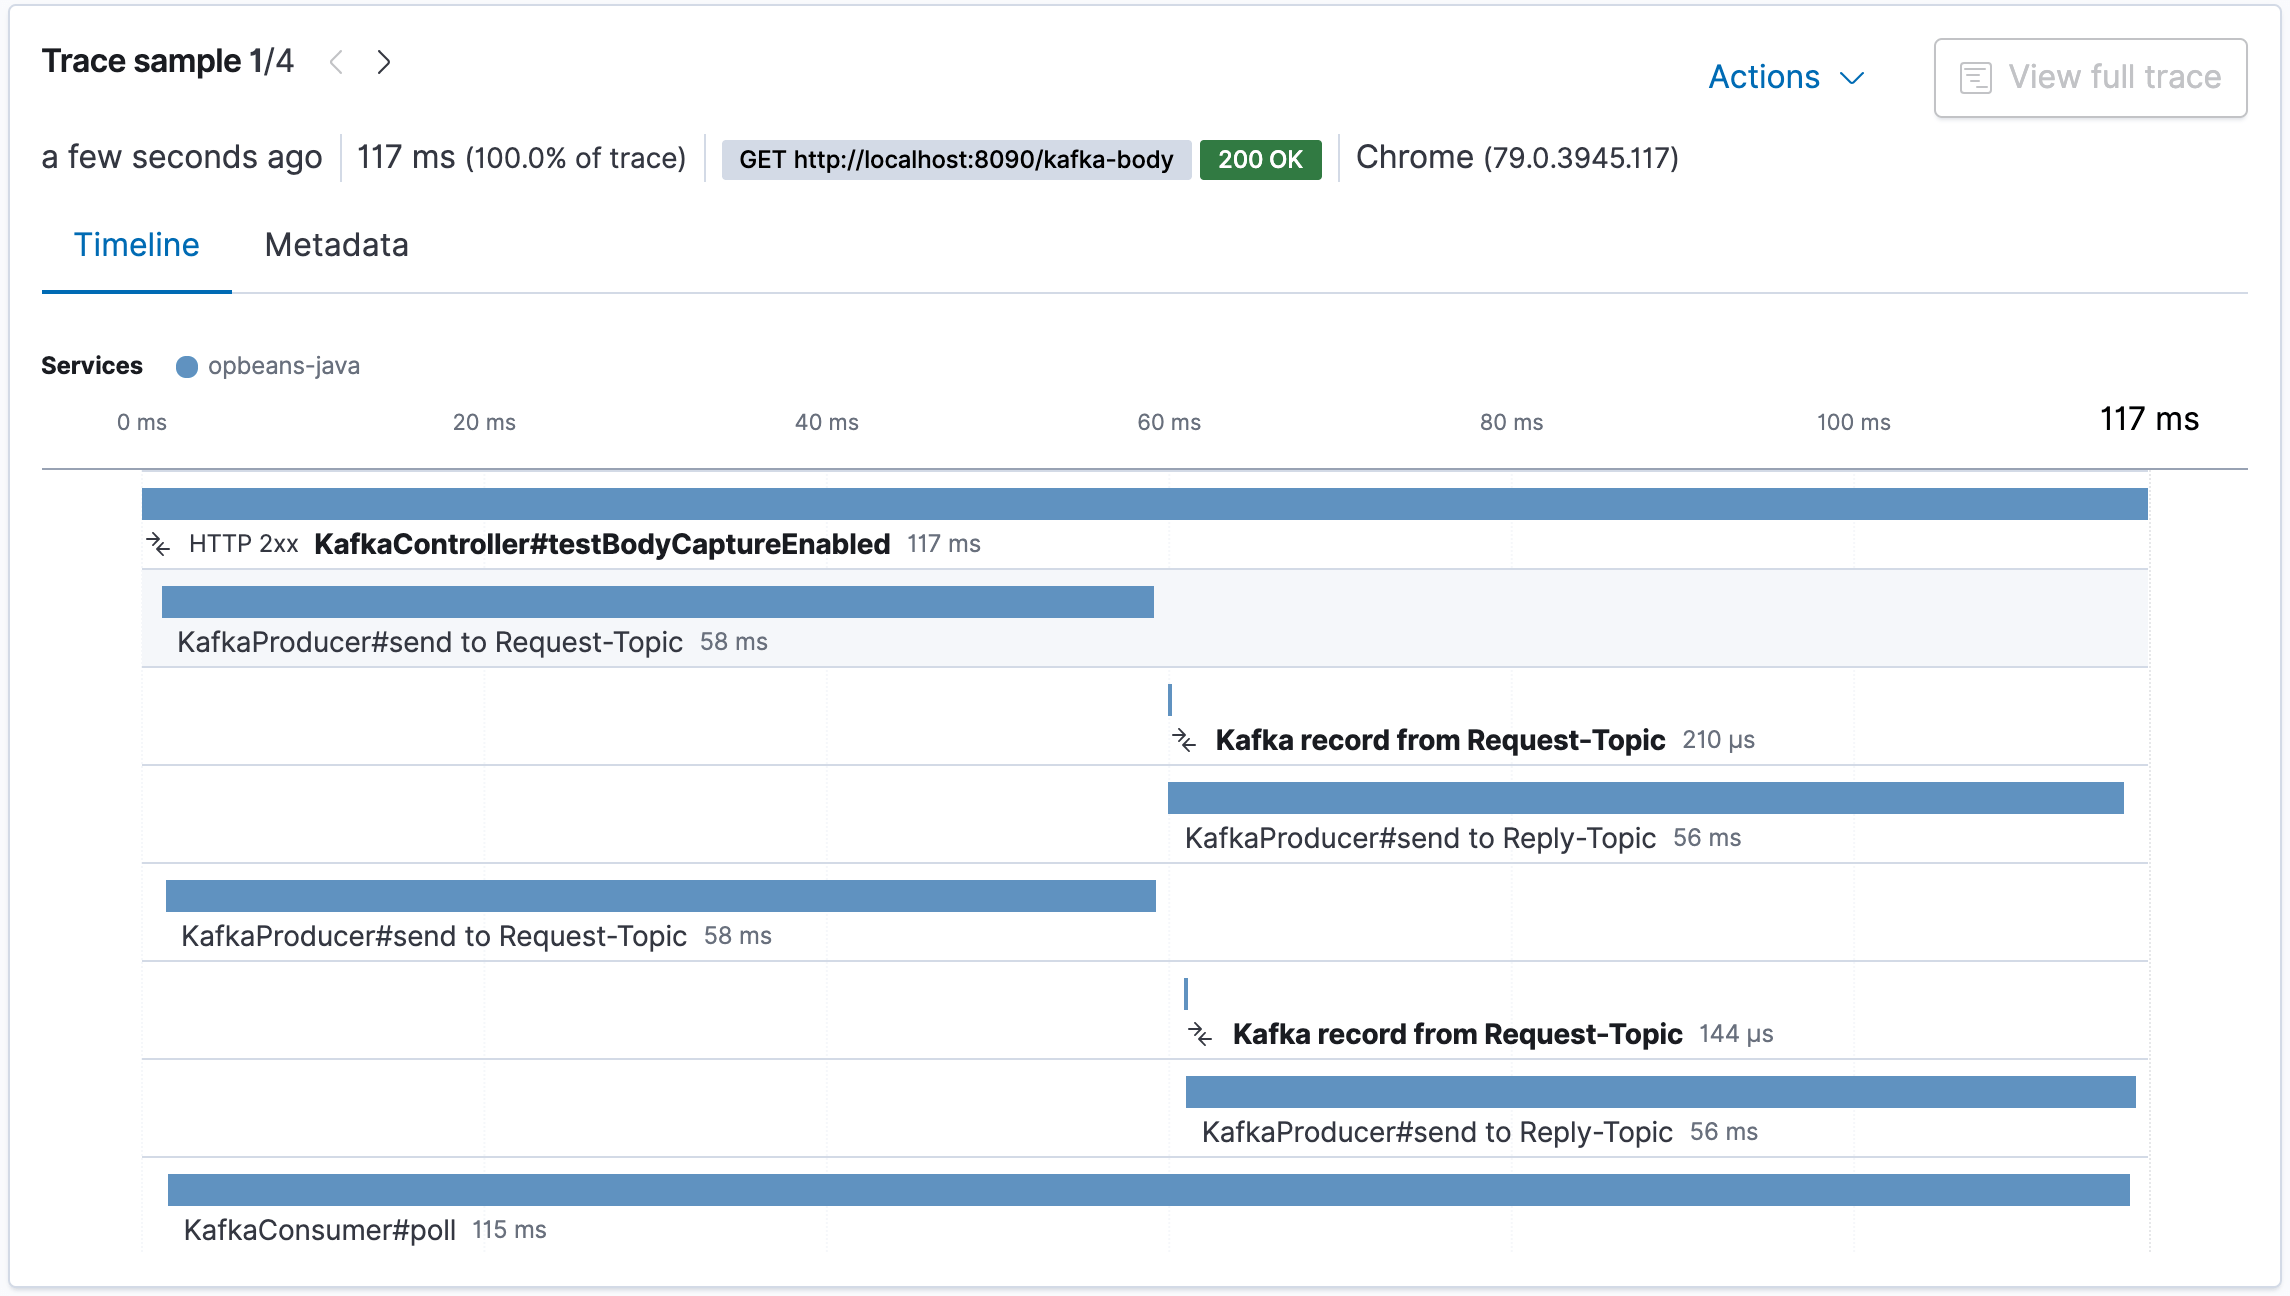2290x1296 pixels.
Task: Toggle the 200 OK status badge
Action: (1259, 157)
